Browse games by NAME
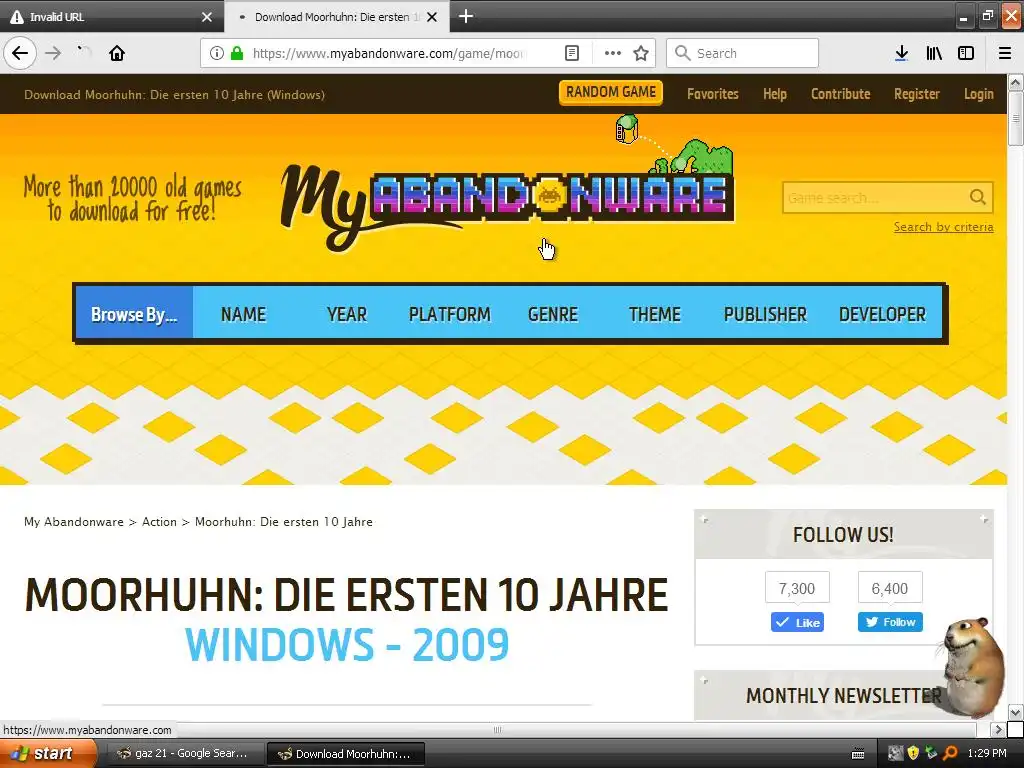This screenshot has width=1024, height=768. [x=244, y=314]
